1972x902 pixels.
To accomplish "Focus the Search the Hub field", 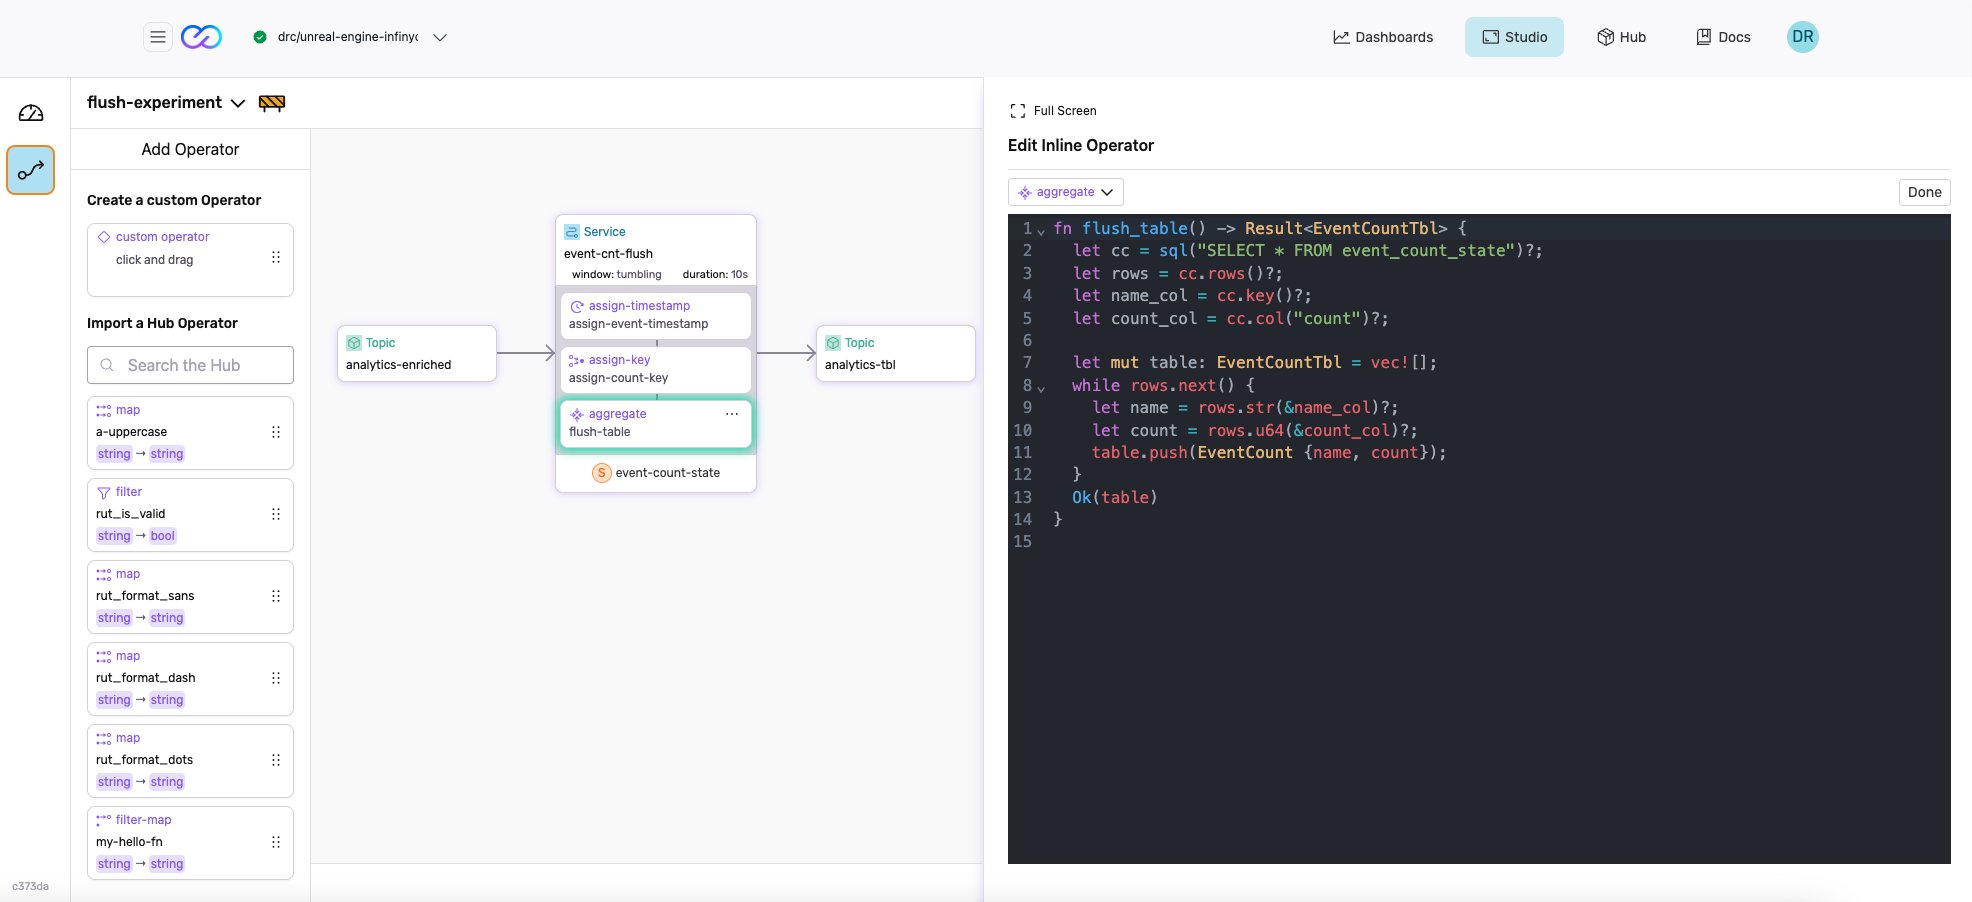I will [190, 365].
